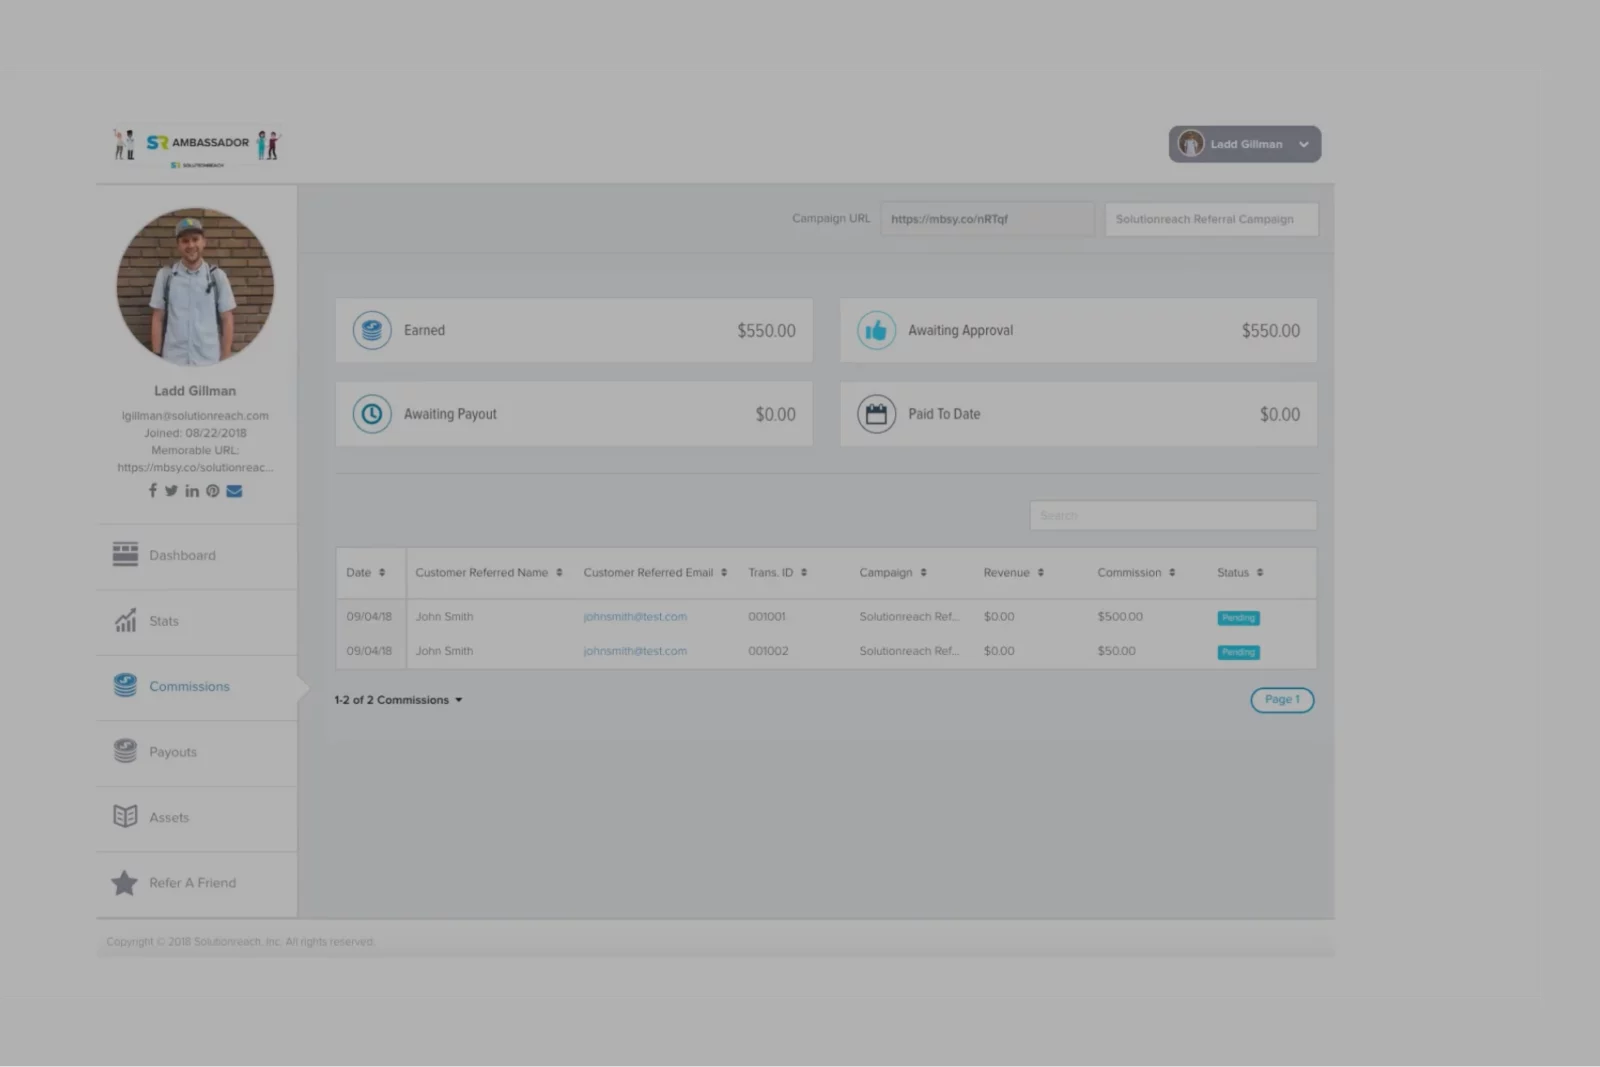
Task: Click the large profile photo
Action: [x=195, y=286]
